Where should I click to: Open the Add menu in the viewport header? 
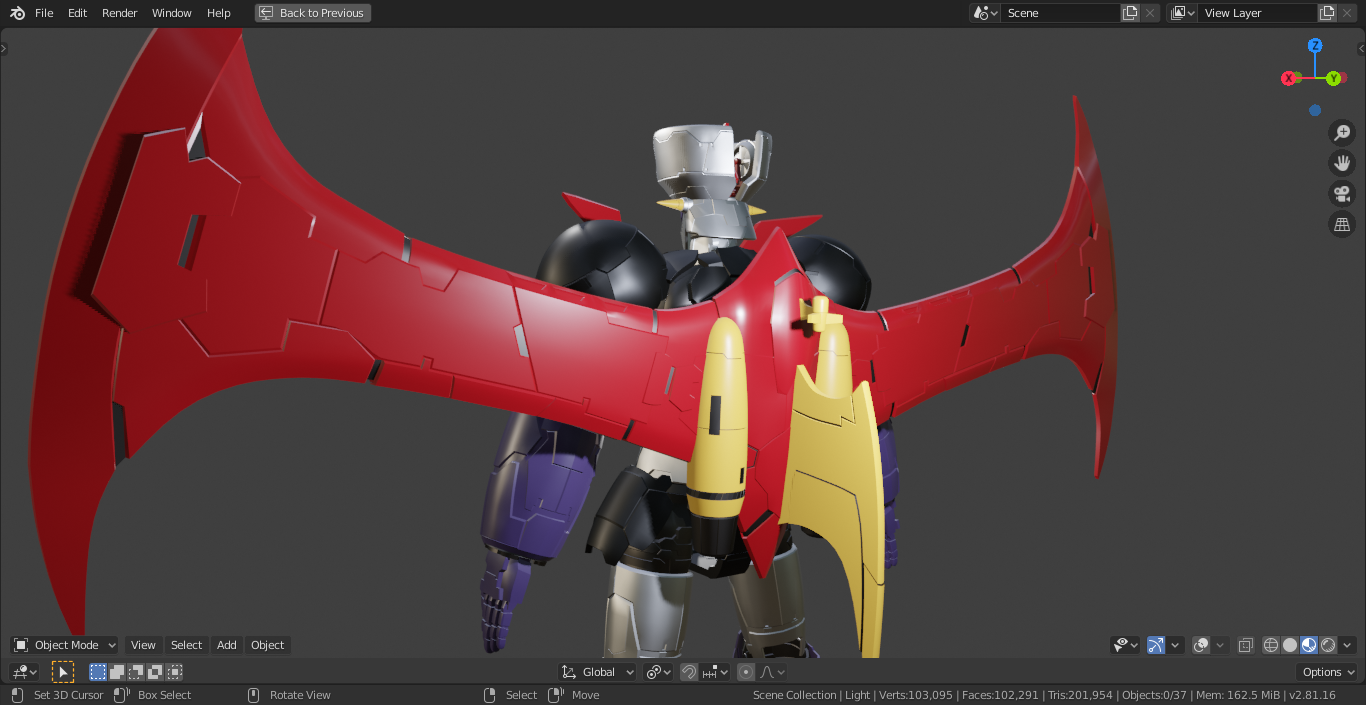coord(227,645)
